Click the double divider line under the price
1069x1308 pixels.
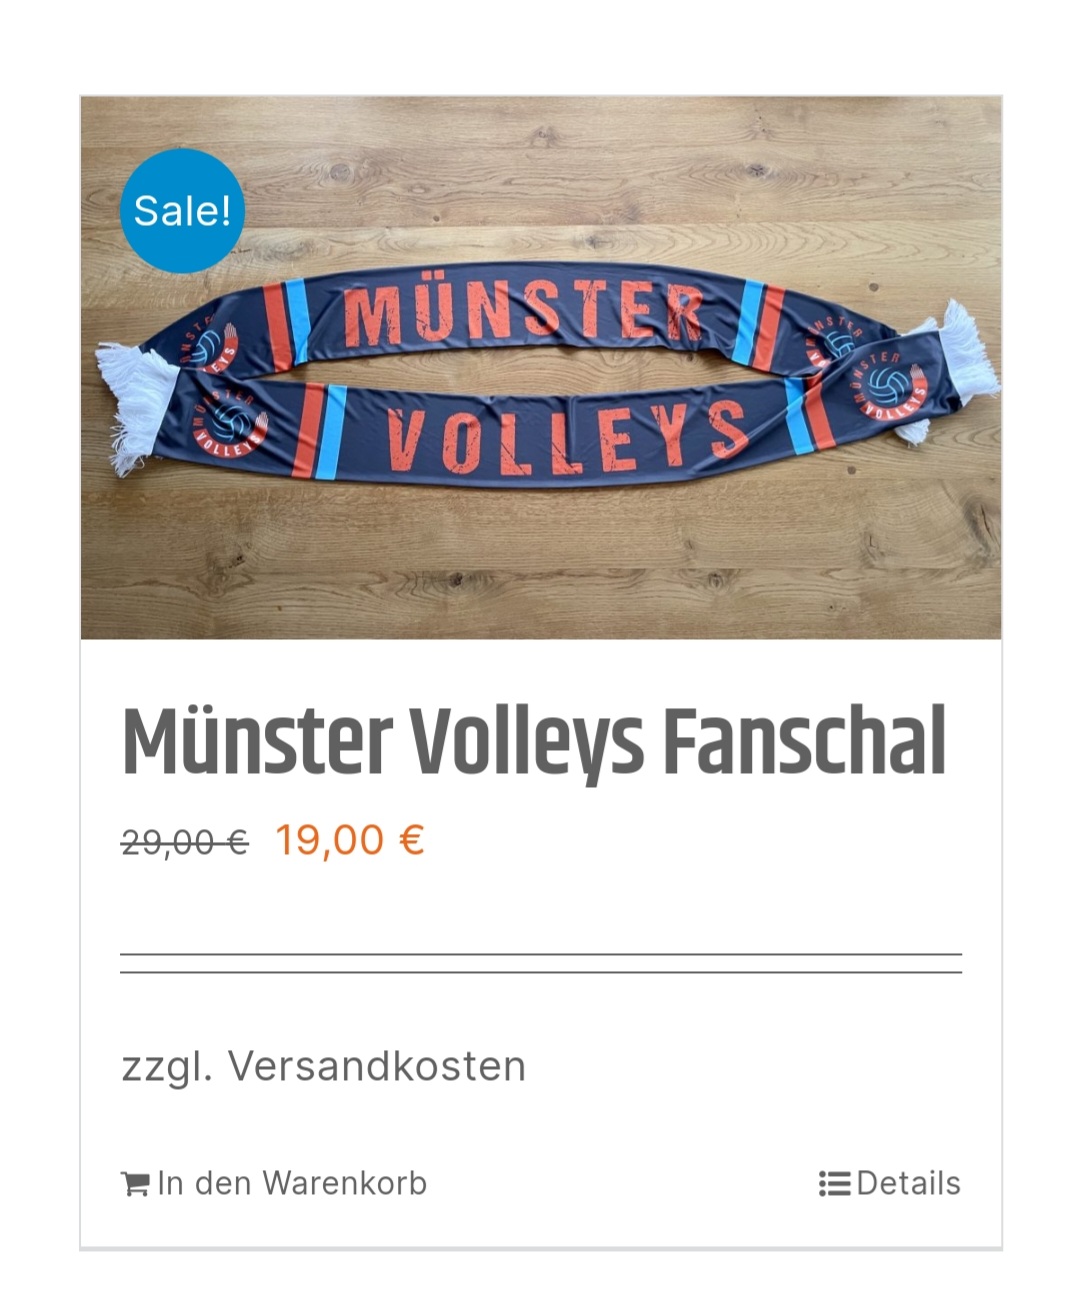click(x=541, y=963)
